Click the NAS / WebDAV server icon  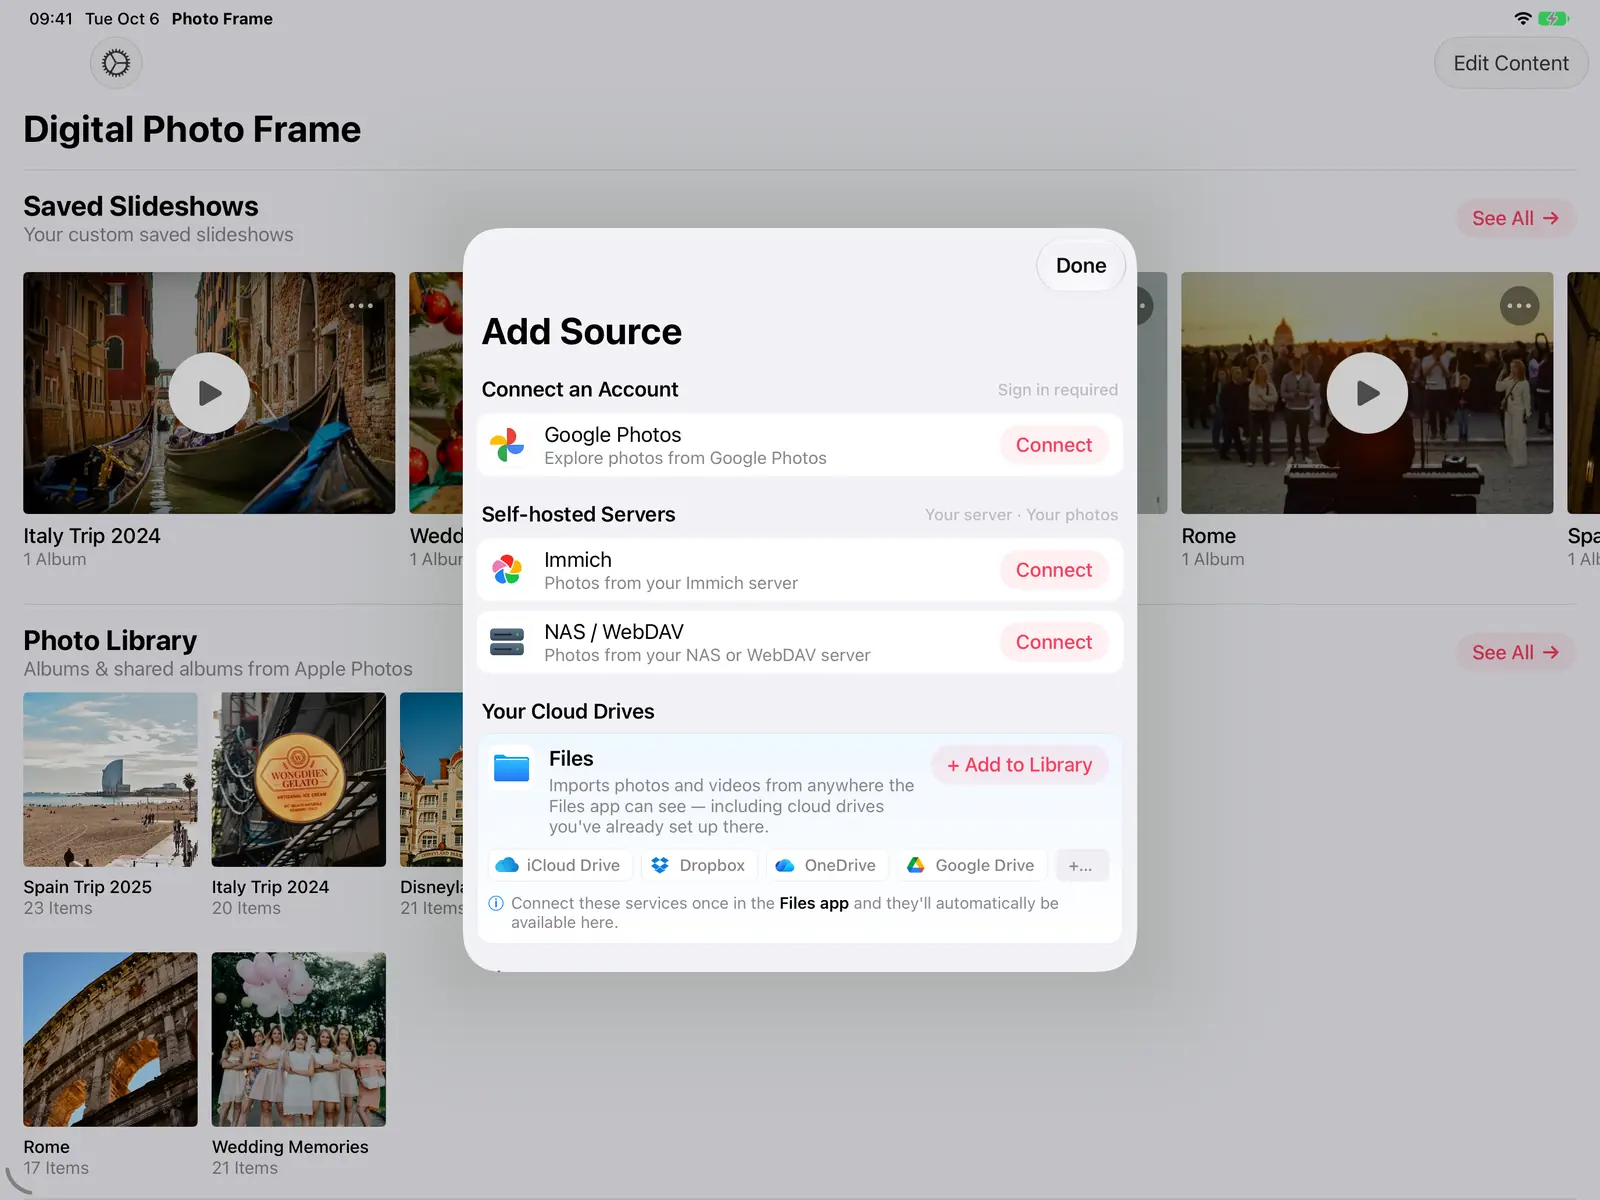click(x=507, y=642)
